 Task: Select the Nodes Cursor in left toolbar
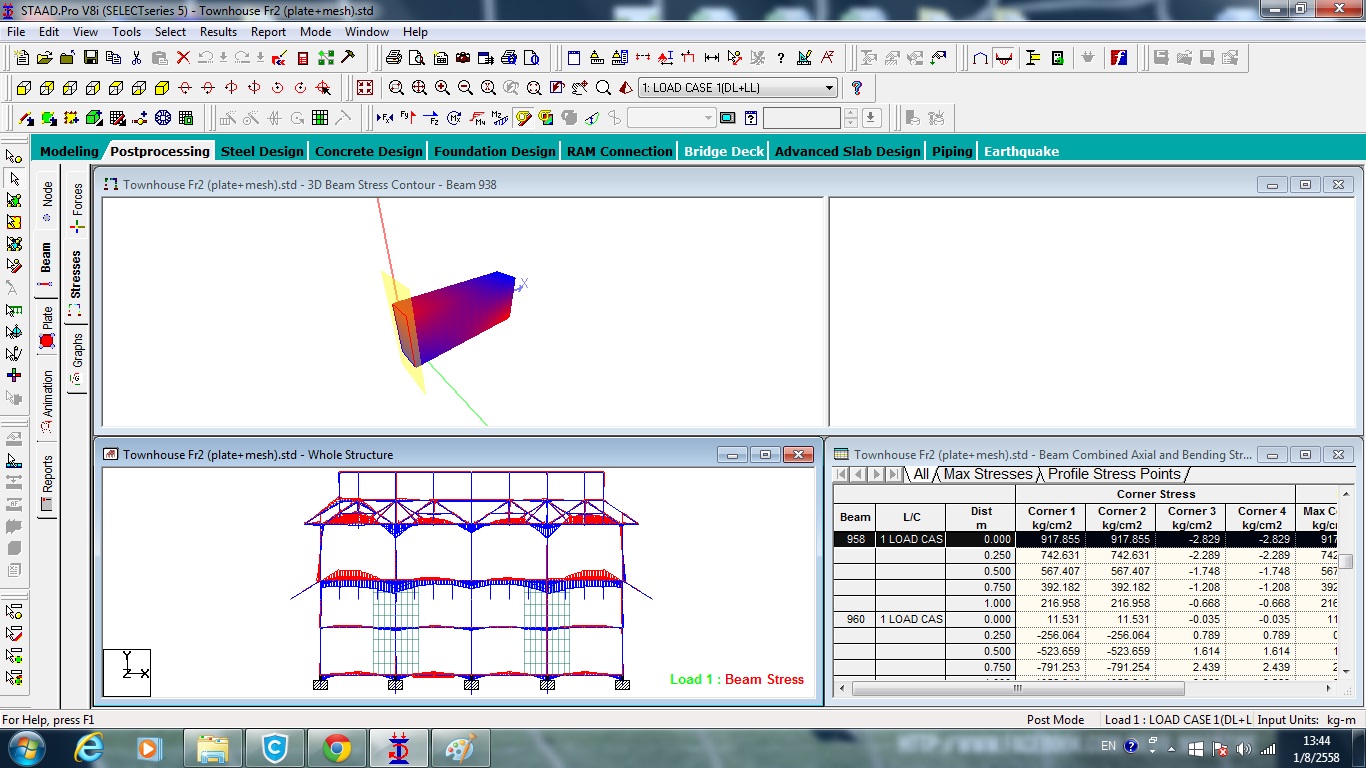[x=14, y=156]
